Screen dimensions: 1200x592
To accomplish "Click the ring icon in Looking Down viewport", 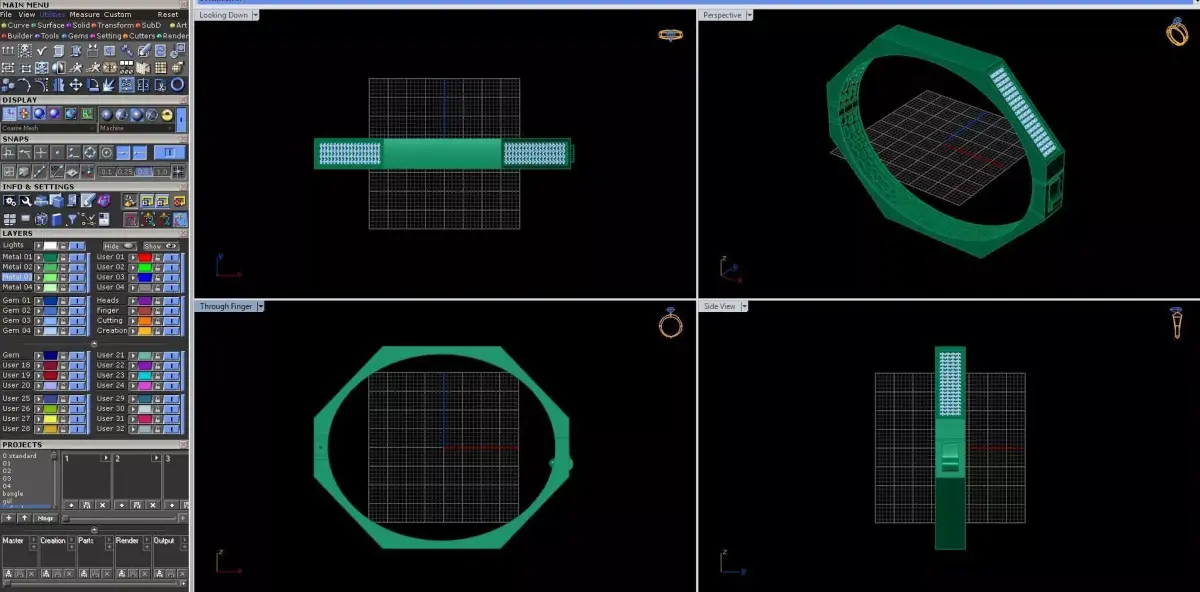I will point(670,34).
